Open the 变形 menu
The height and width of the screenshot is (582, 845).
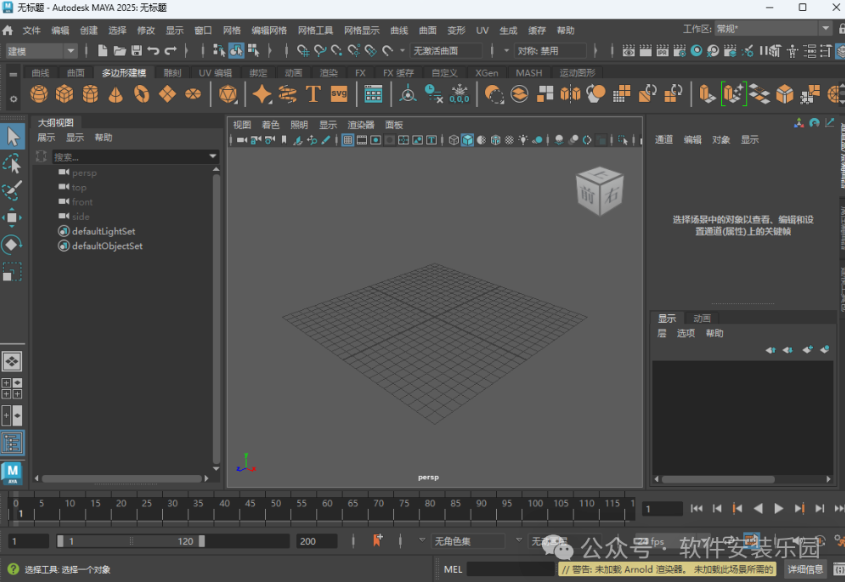click(x=456, y=30)
